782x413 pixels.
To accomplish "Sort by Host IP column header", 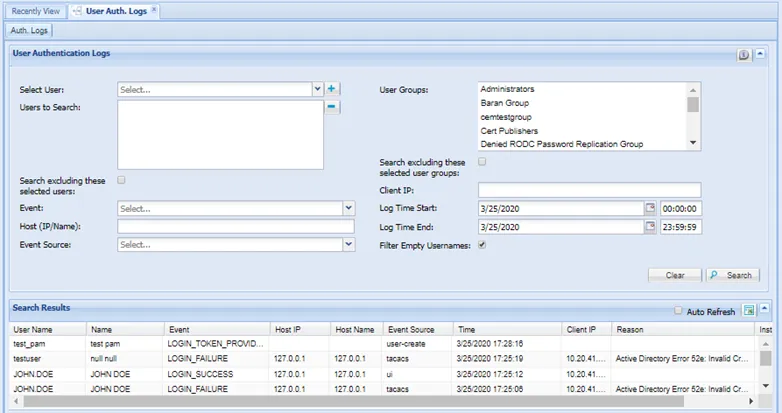I will [x=300, y=329].
